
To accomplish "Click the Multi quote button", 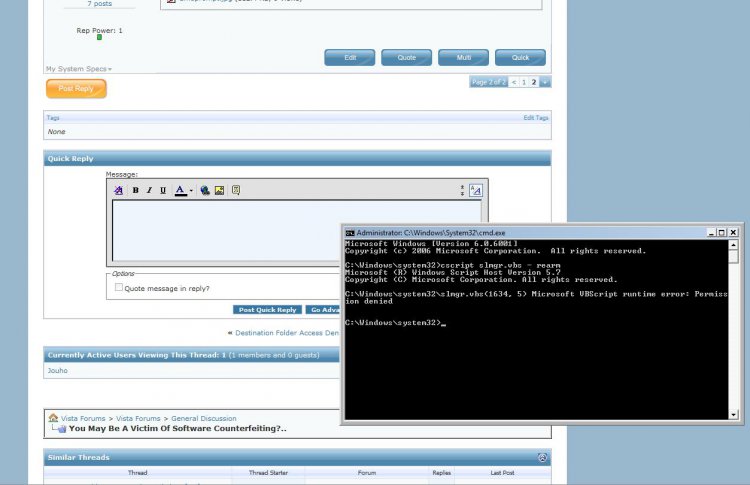I will tap(463, 57).
